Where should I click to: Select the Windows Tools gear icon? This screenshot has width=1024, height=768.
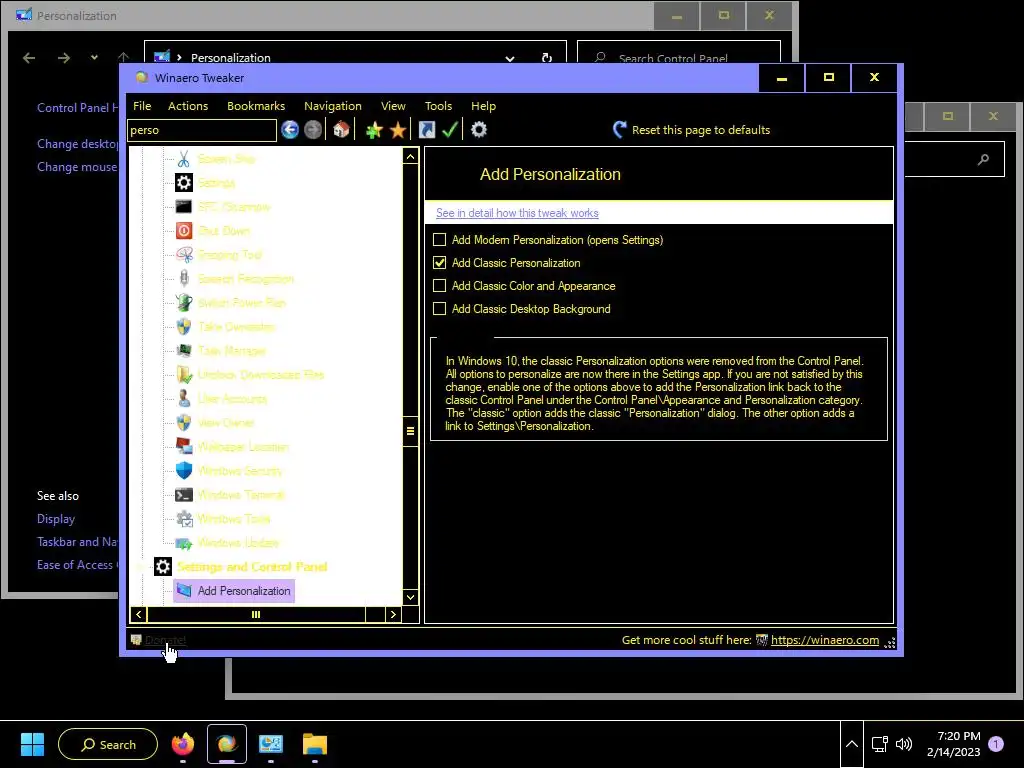pyautogui.click(x=184, y=519)
